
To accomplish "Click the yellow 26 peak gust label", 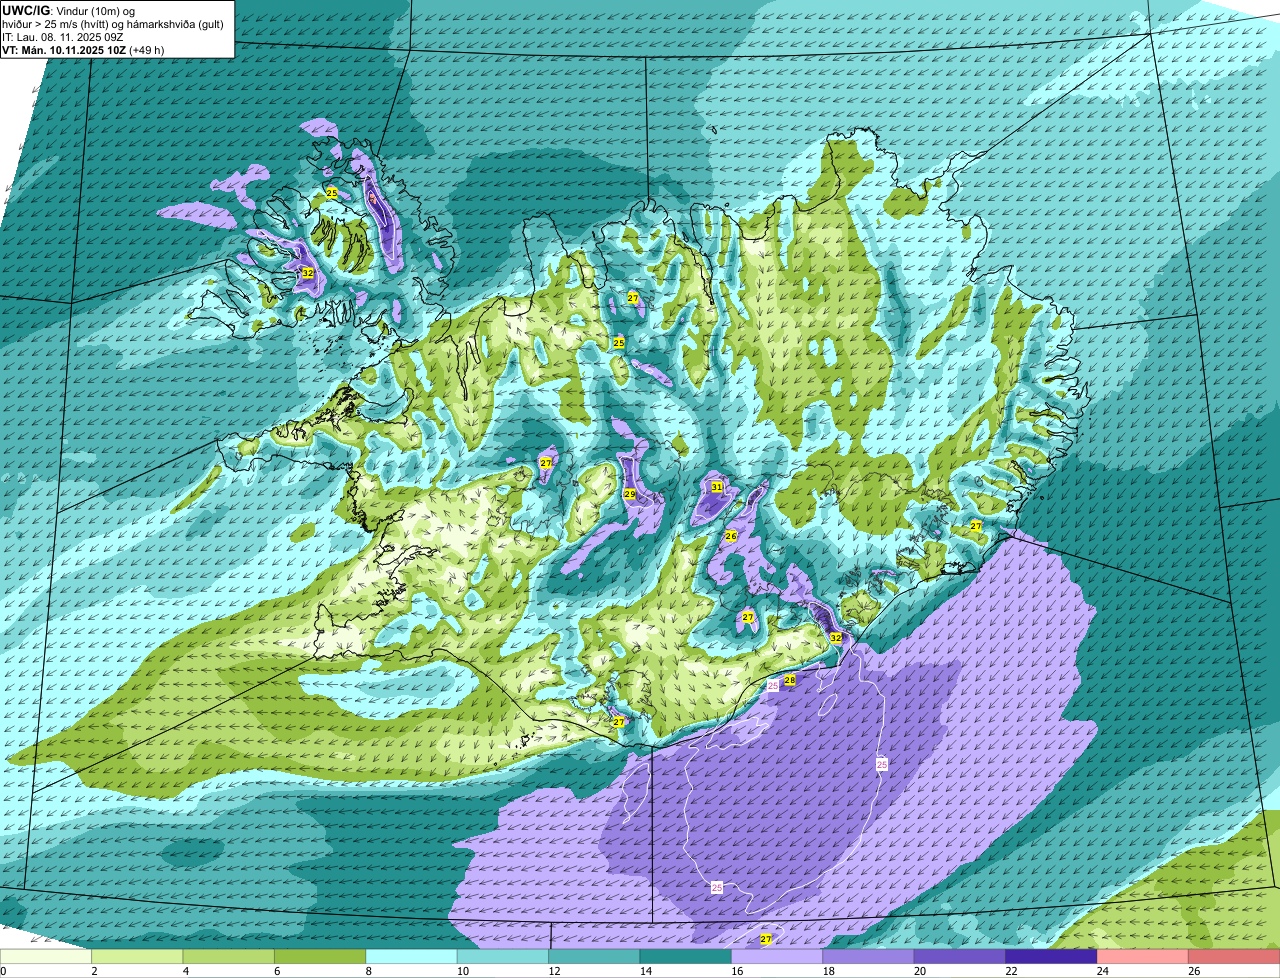I will point(731,536).
